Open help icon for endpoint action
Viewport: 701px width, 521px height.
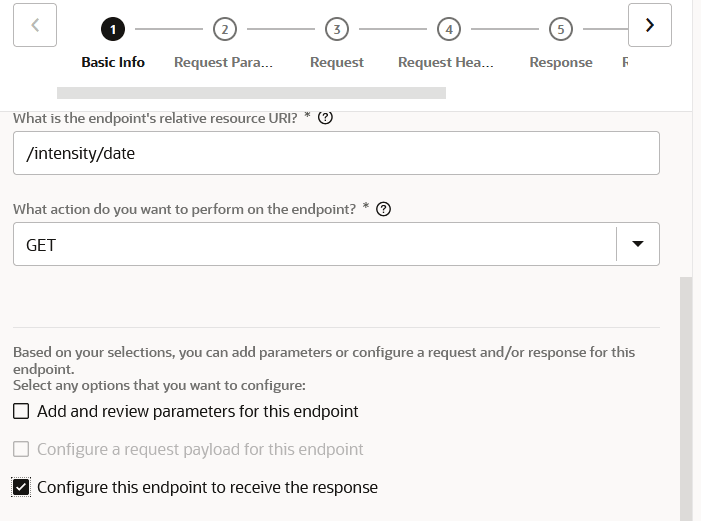[x=383, y=210]
